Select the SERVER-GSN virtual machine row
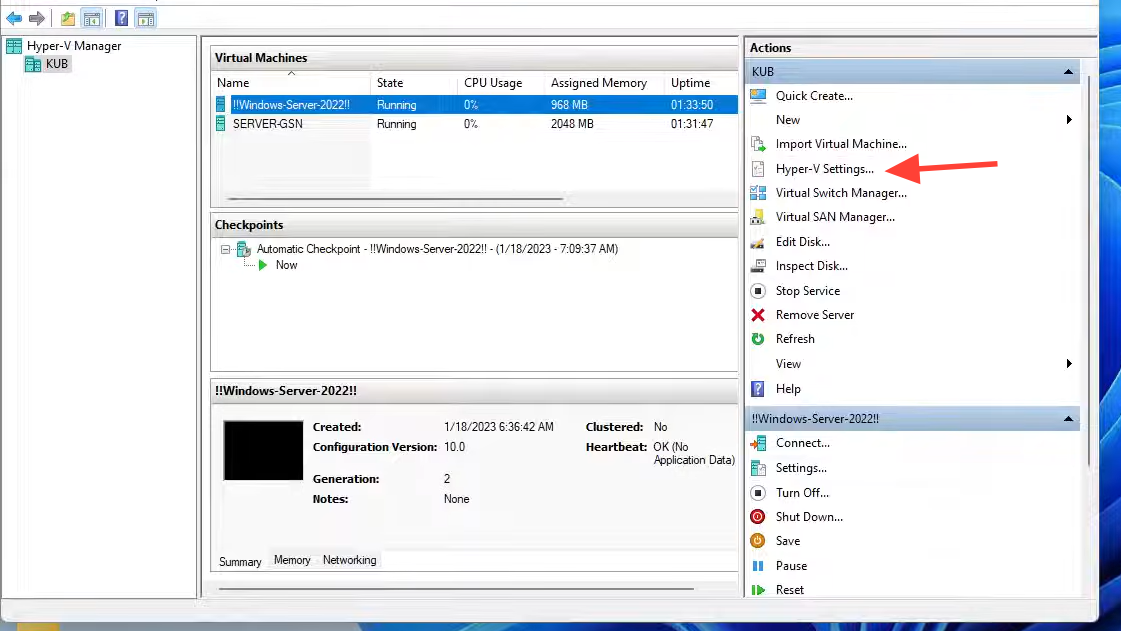Screen dimensions: 1121x631 [475, 124]
